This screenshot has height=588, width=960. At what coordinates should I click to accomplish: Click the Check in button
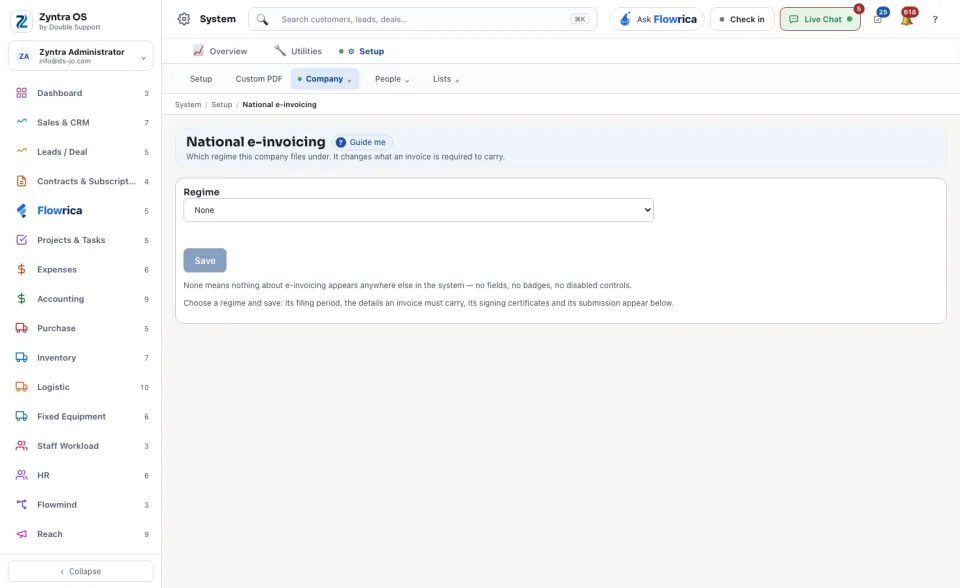[742, 19]
